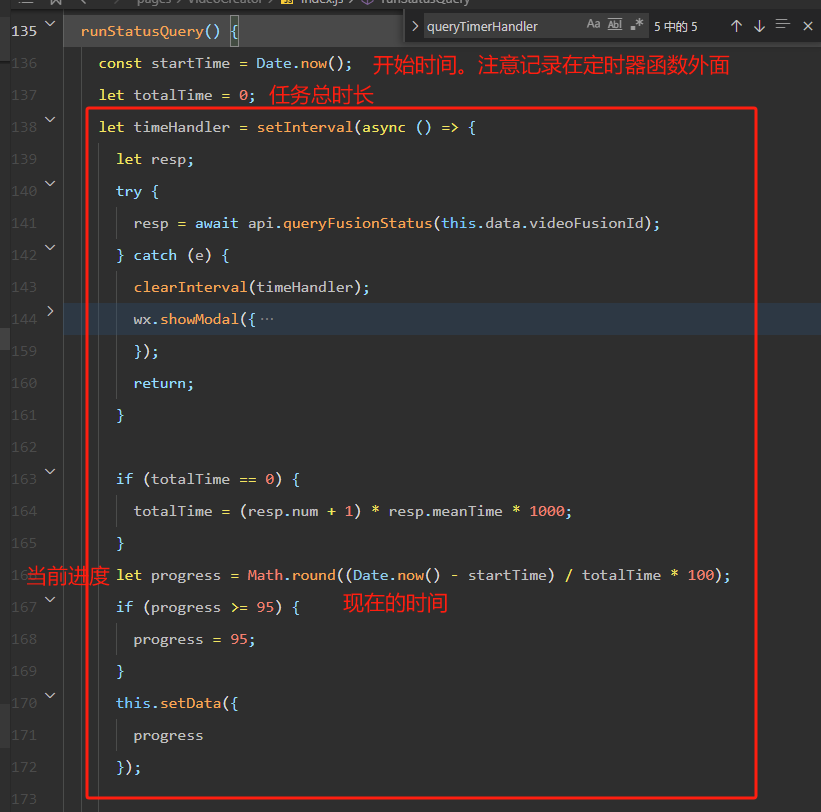The image size is (821, 812).
Task: Collapse the catch block fold at line 142
Action: [50, 247]
